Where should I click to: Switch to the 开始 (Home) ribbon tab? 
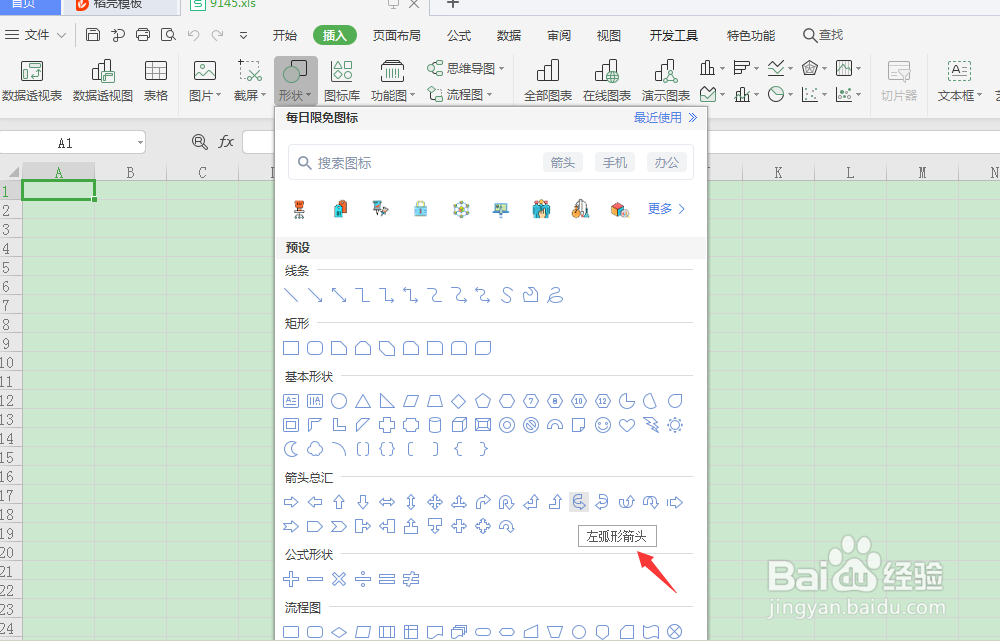point(284,36)
